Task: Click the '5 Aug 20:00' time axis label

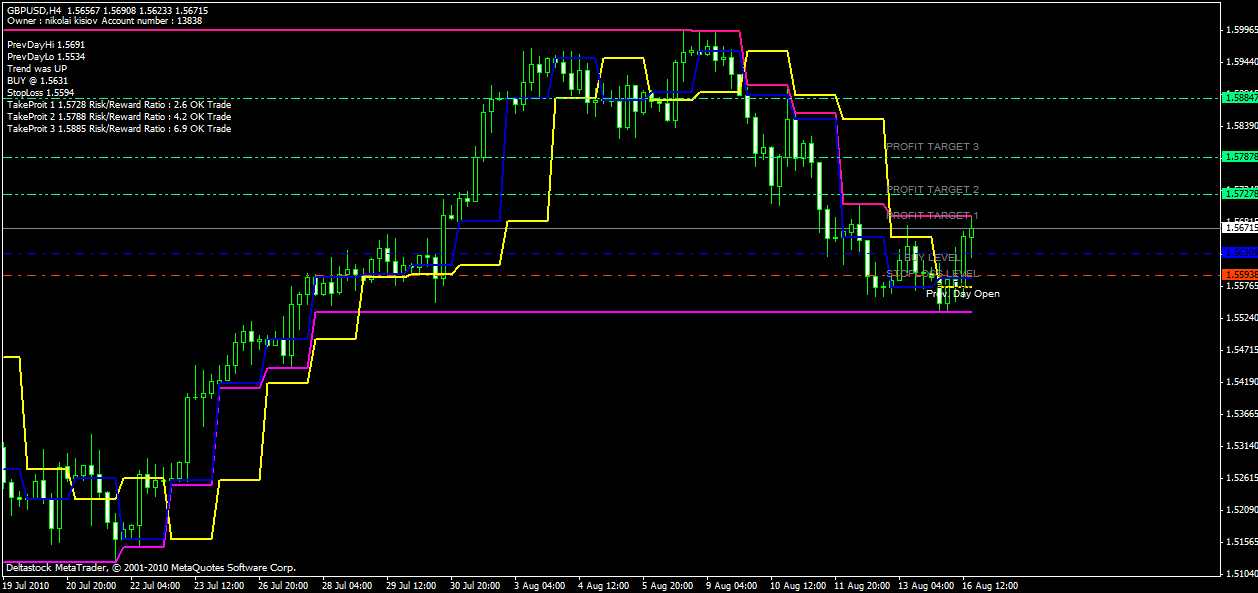Action: click(x=668, y=585)
